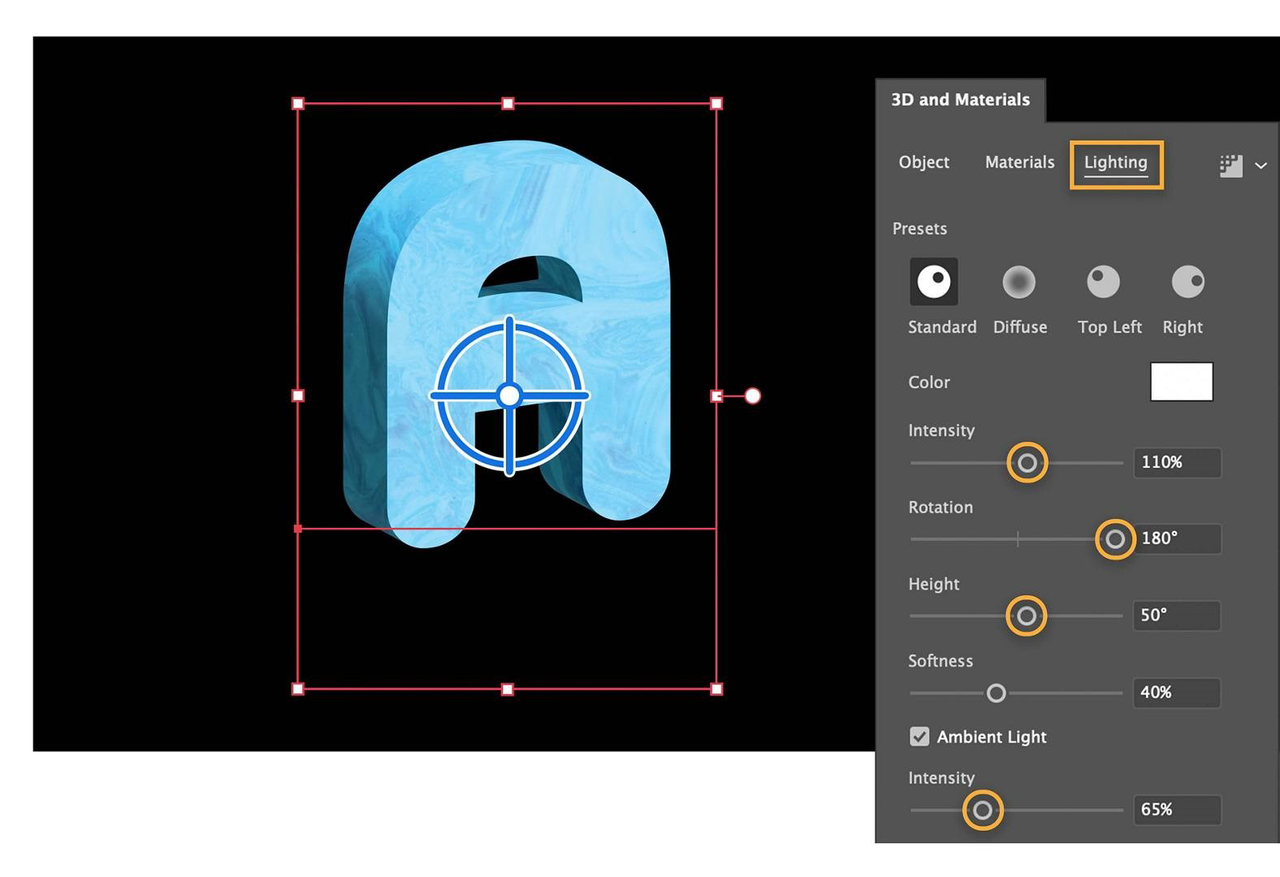Viewport: 1280px width, 877px height.
Task: Switch to the Materials tab
Action: (1019, 162)
